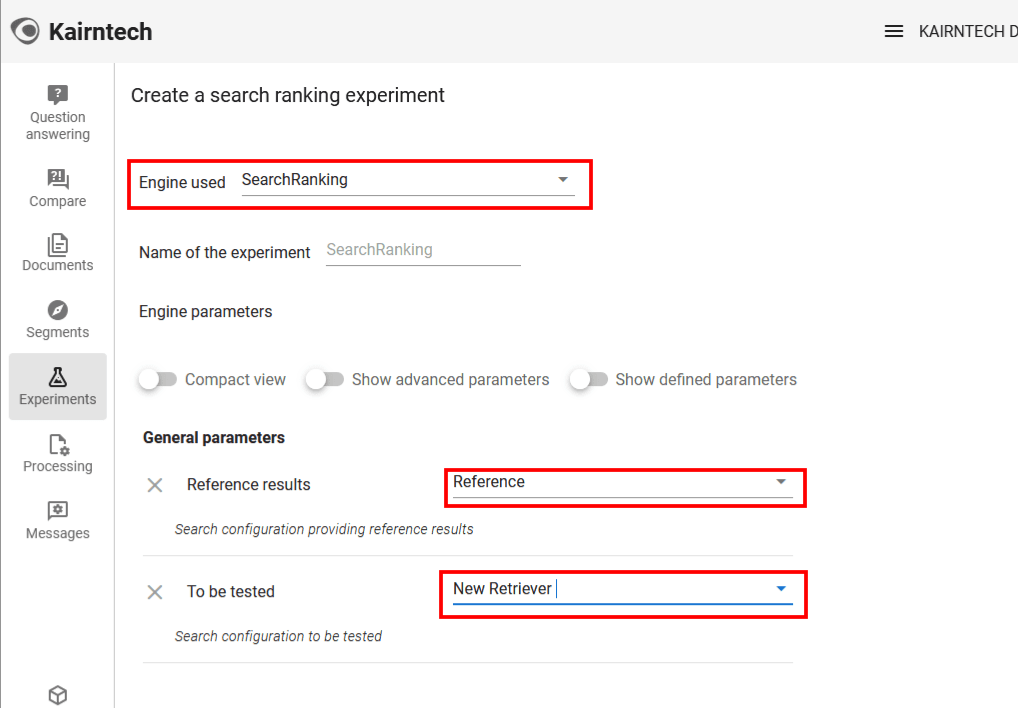Expand the Engine used dropdown
The width and height of the screenshot is (1018, 708).
click(563, 180)
